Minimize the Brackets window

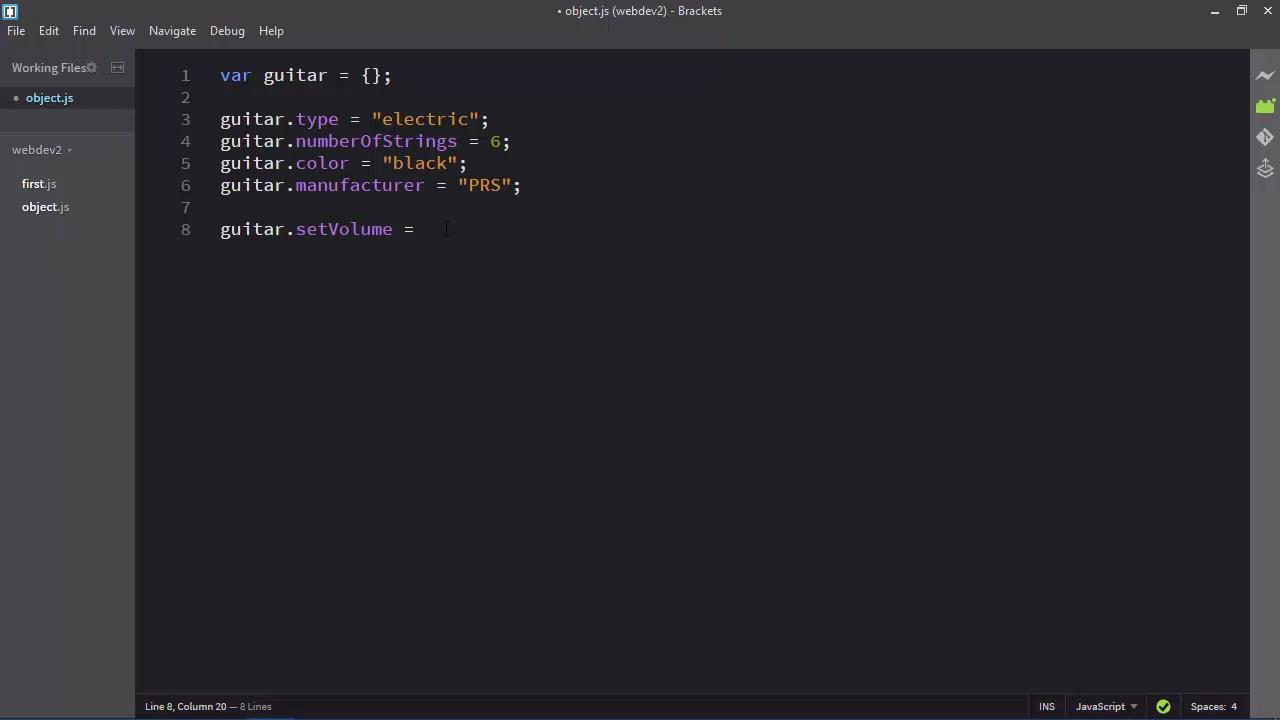(x=1215, y=11)
